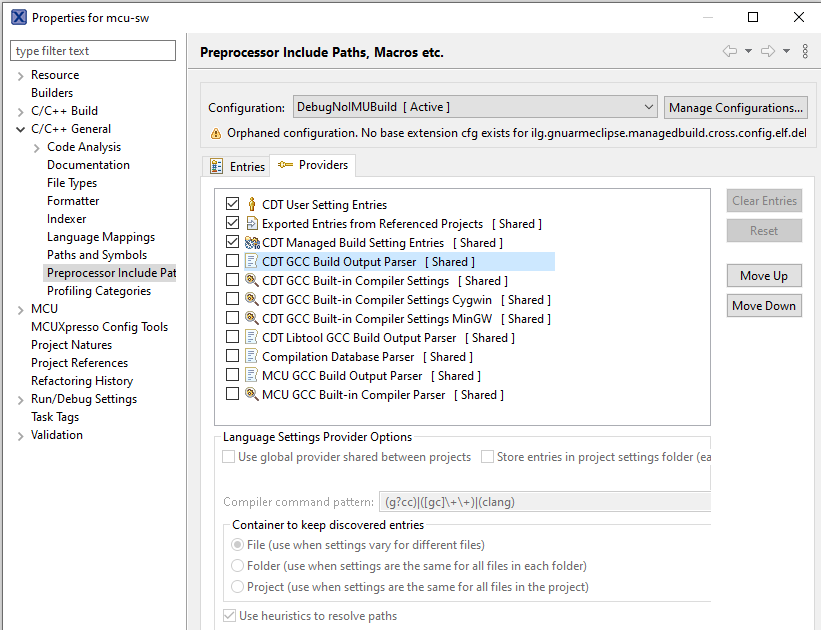This screenshot has width=821, height=630.
Task: Click the Exported Entries provider icon
Action: point(252,224)
